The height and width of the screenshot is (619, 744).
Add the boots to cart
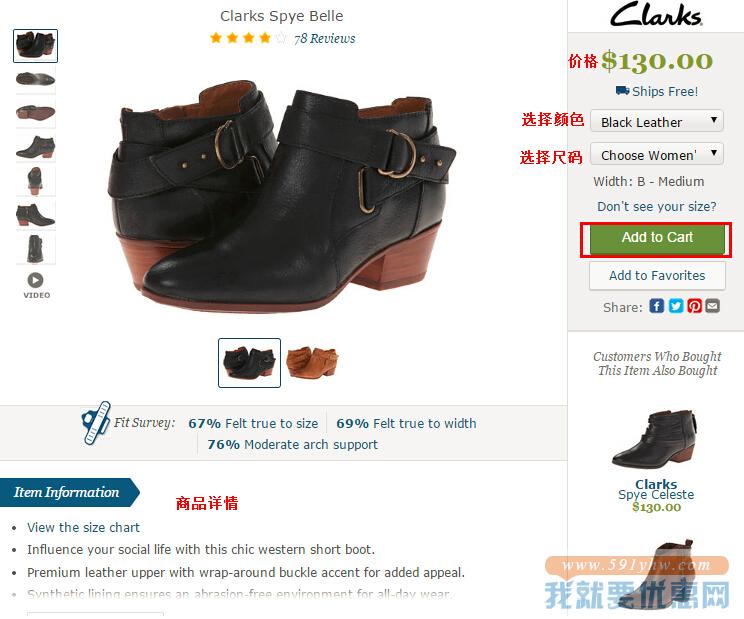(657, 239)
